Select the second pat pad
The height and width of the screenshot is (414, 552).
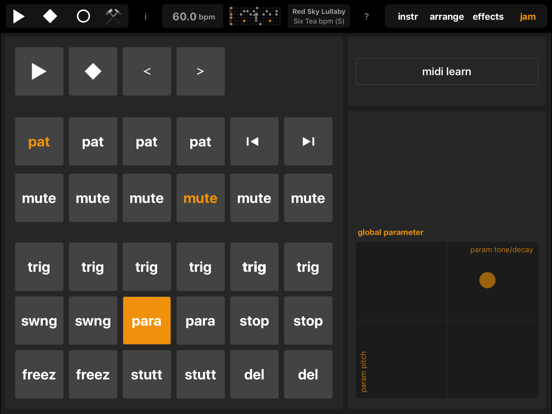93,142
